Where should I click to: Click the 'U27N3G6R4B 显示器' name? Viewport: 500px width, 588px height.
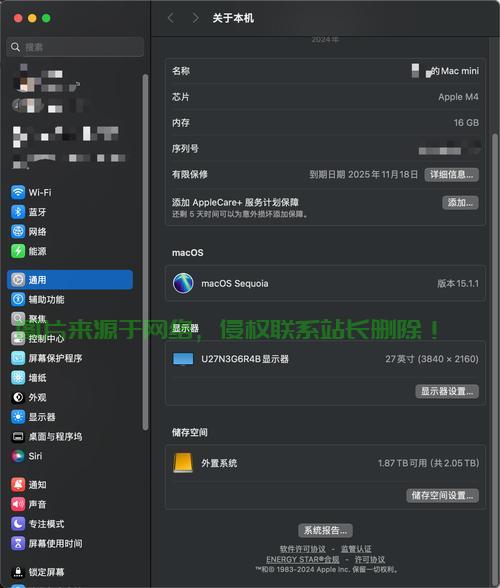tap(245, 359)
